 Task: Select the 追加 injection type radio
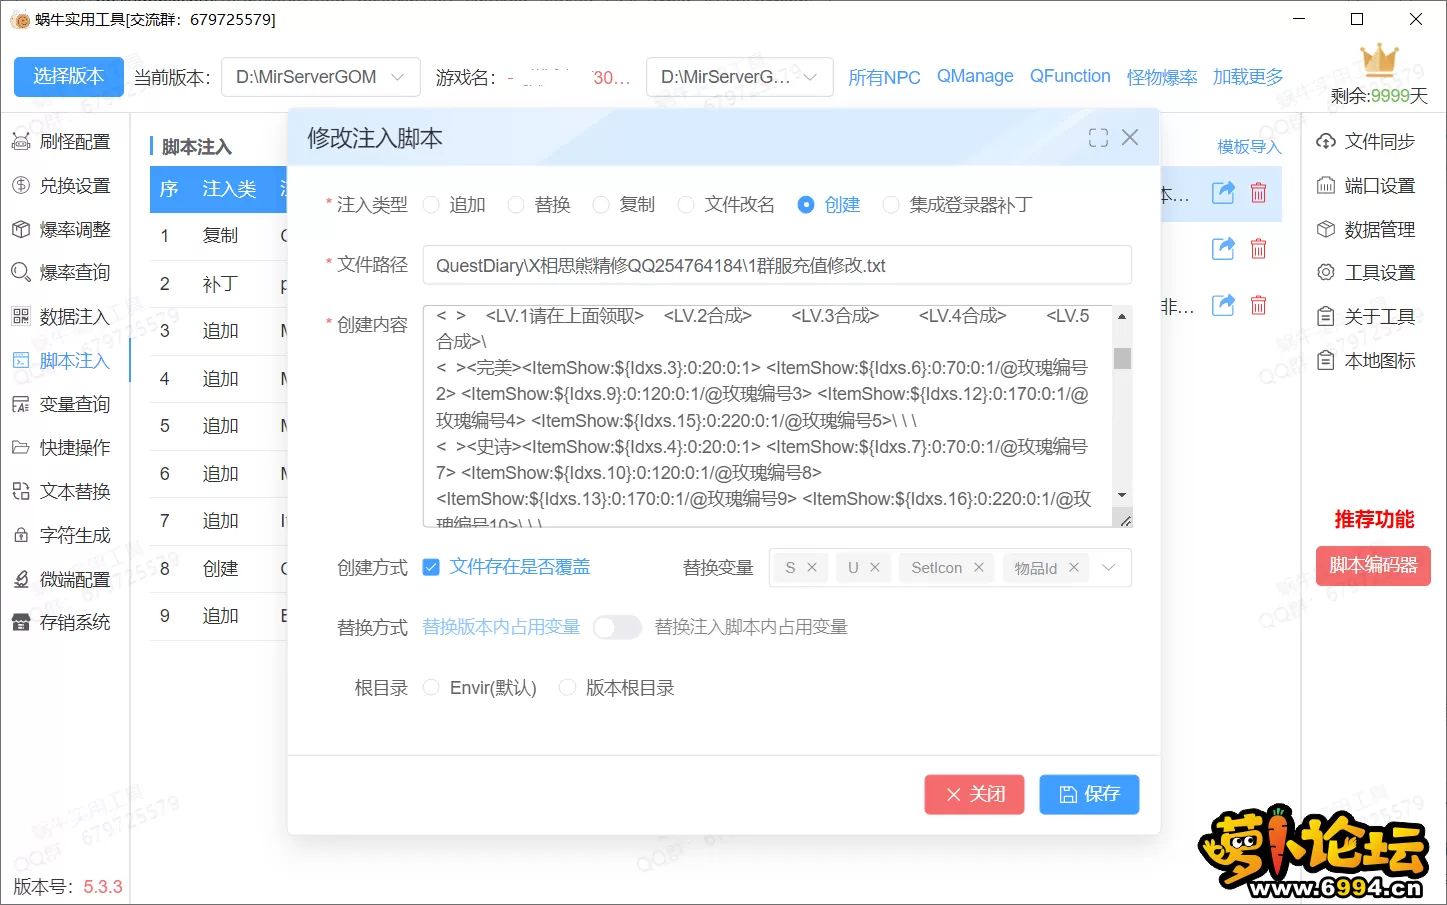click(x=431, y=205)
